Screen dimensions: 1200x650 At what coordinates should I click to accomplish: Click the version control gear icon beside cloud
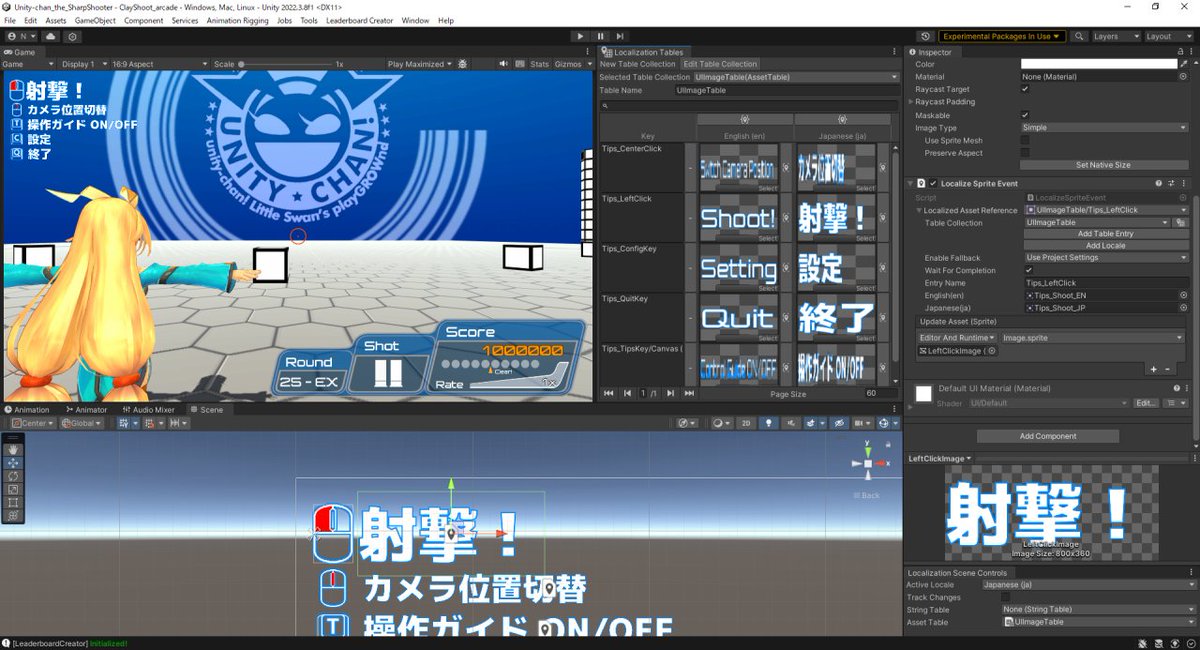(72, 36)
